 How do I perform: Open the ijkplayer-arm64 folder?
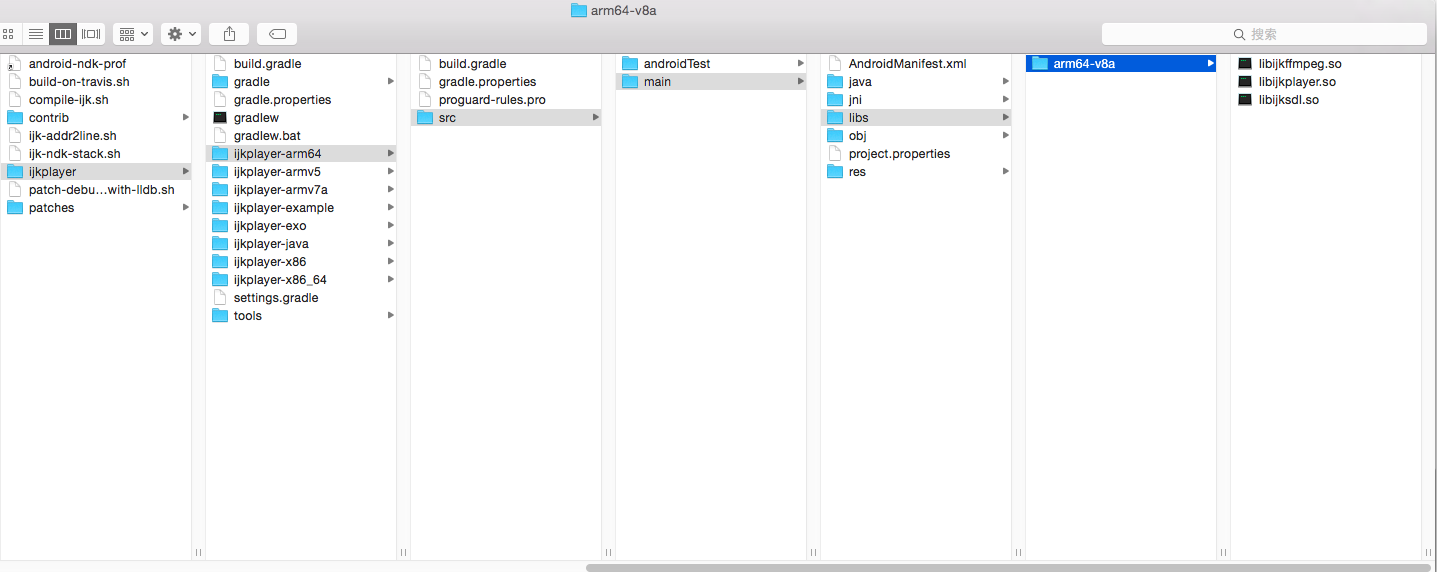pos(301,154)
